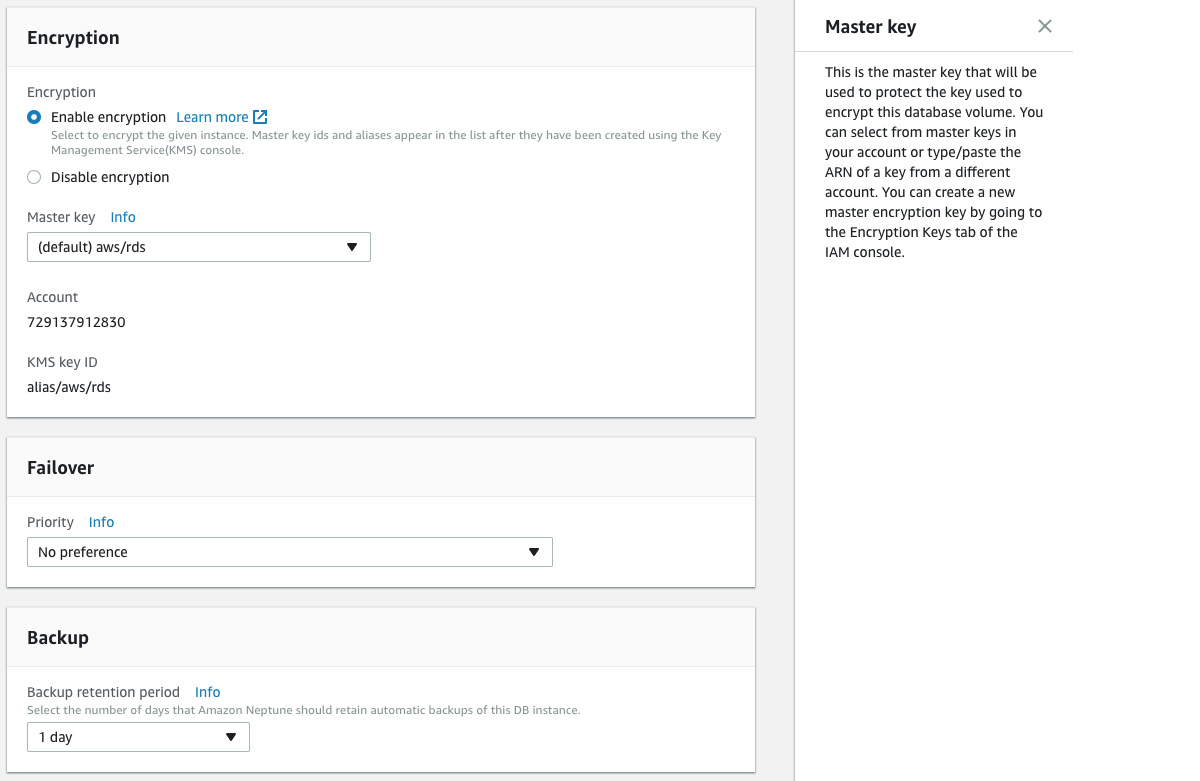
Task: Open the Backup retention period dropdown
Action: coord(138,736)
